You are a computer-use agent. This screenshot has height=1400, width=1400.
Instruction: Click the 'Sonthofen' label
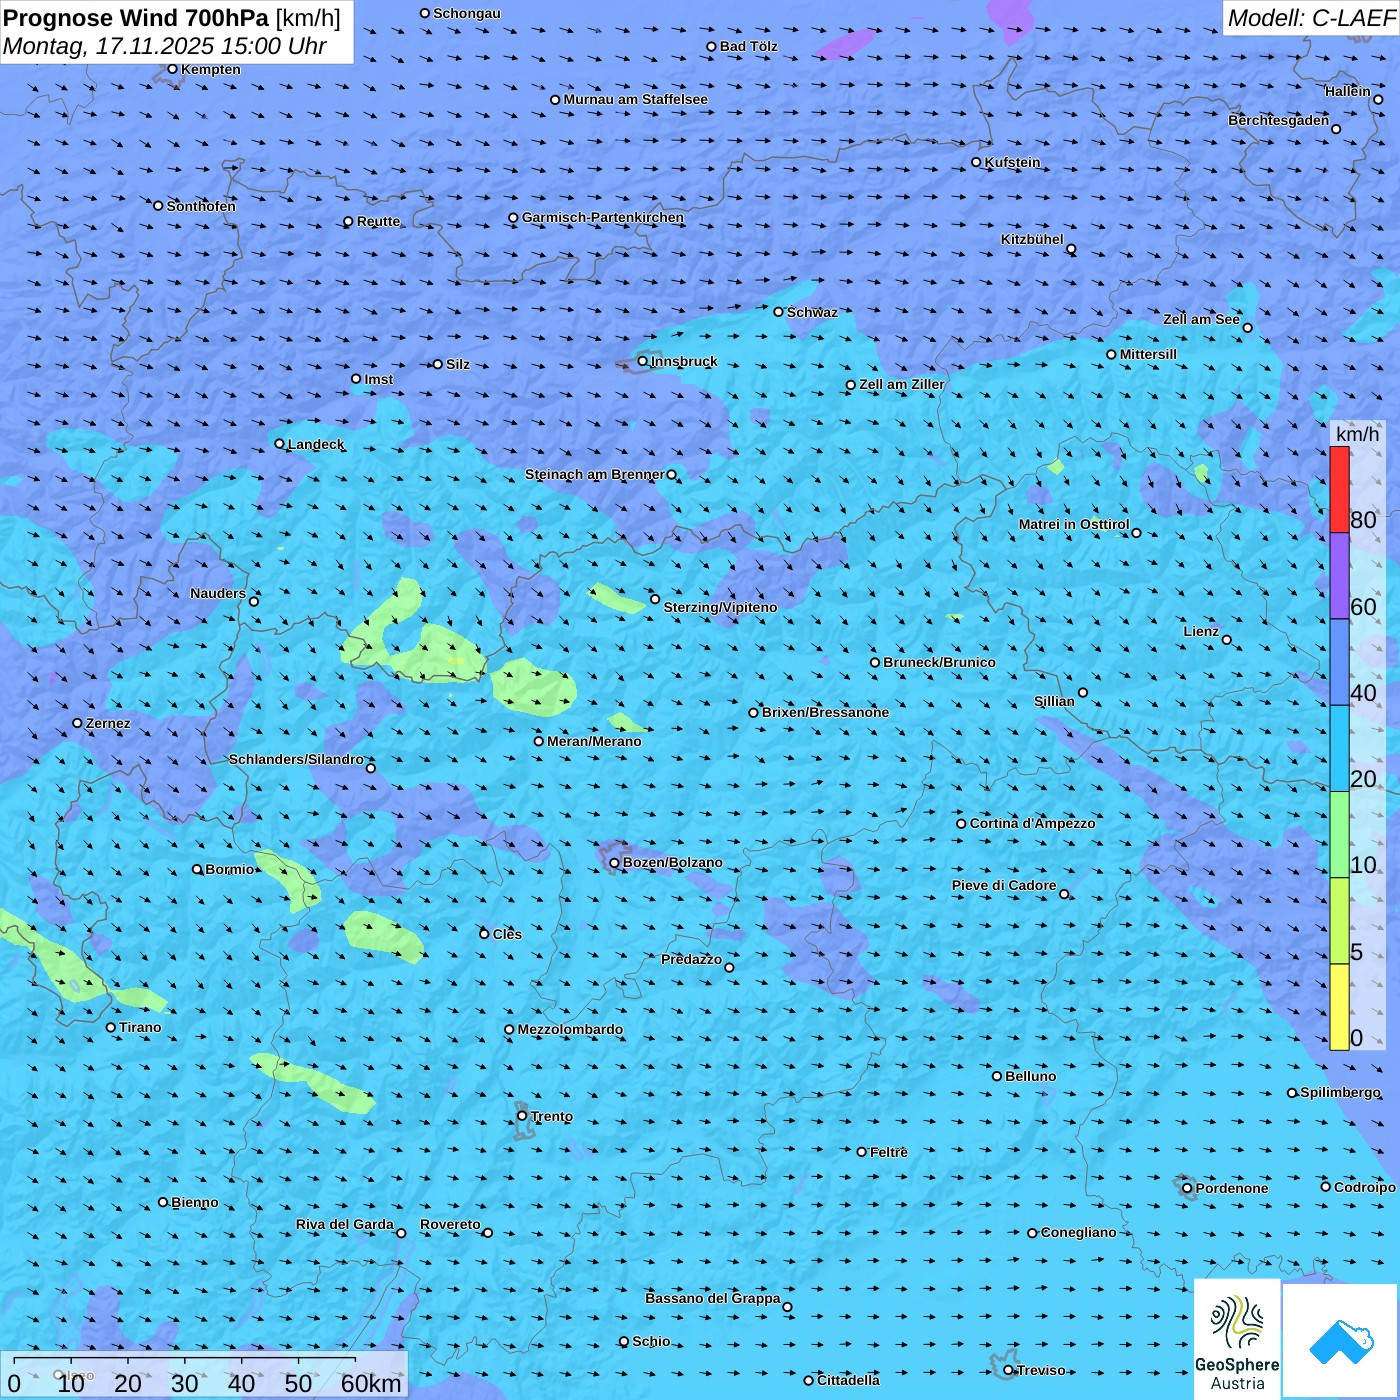point(201,206)
